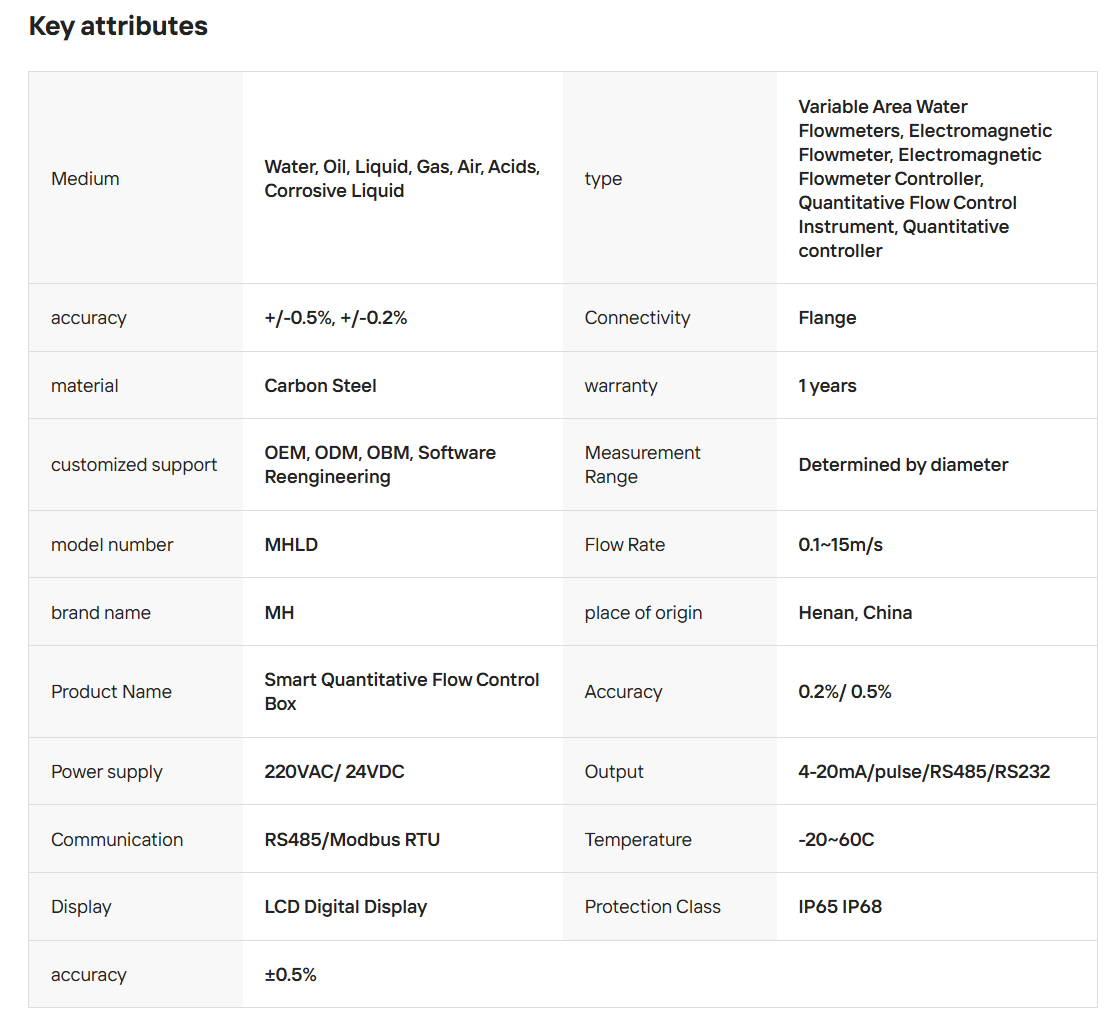
Task: Click the 220VAC/ 24VDC power supply value
Action: click(334, 771)
